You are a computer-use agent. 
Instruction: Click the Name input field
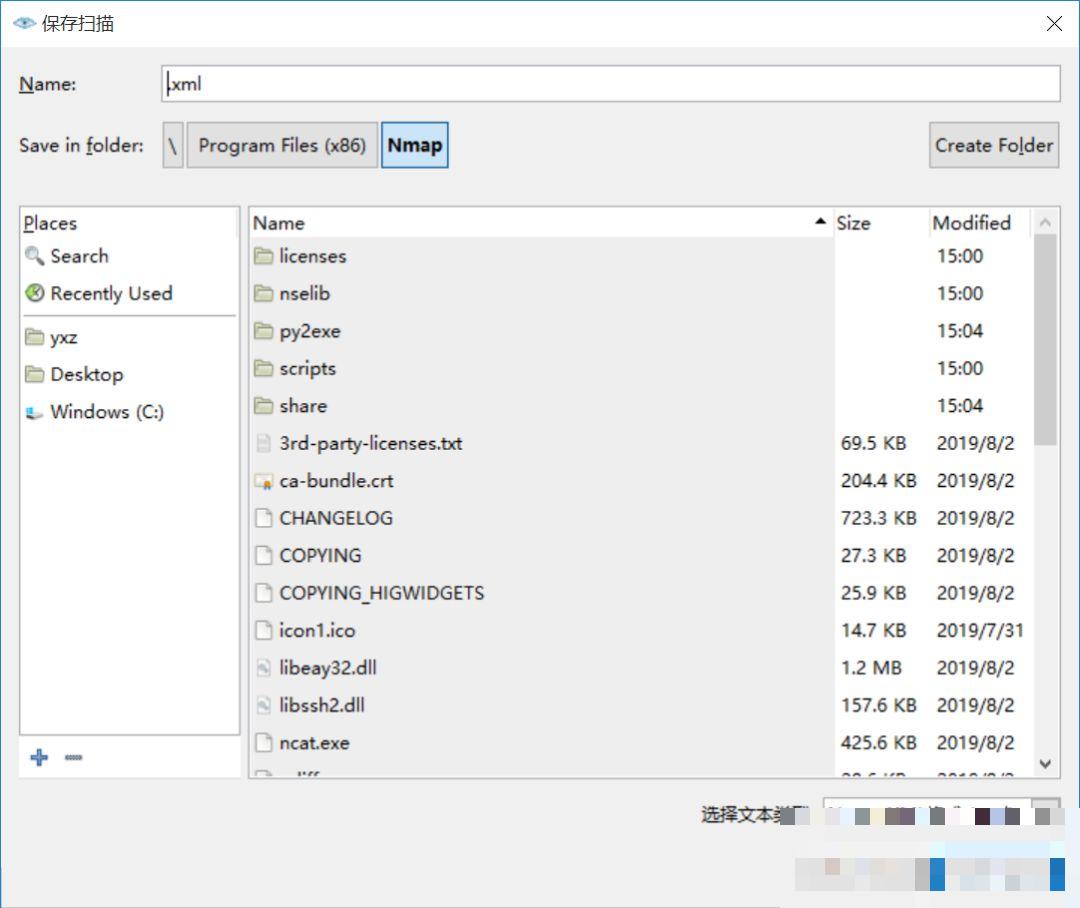pyautogui.click(x=610, y=84)
